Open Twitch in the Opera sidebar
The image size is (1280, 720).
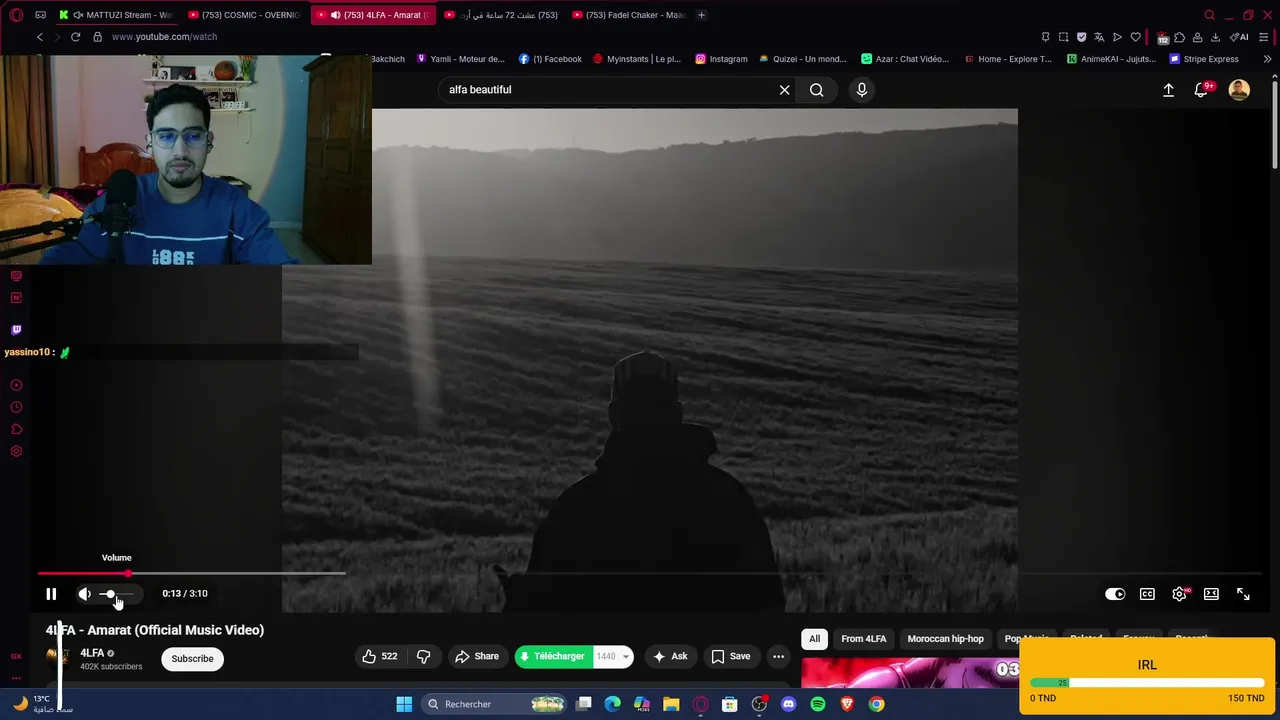tap(16, 330)
